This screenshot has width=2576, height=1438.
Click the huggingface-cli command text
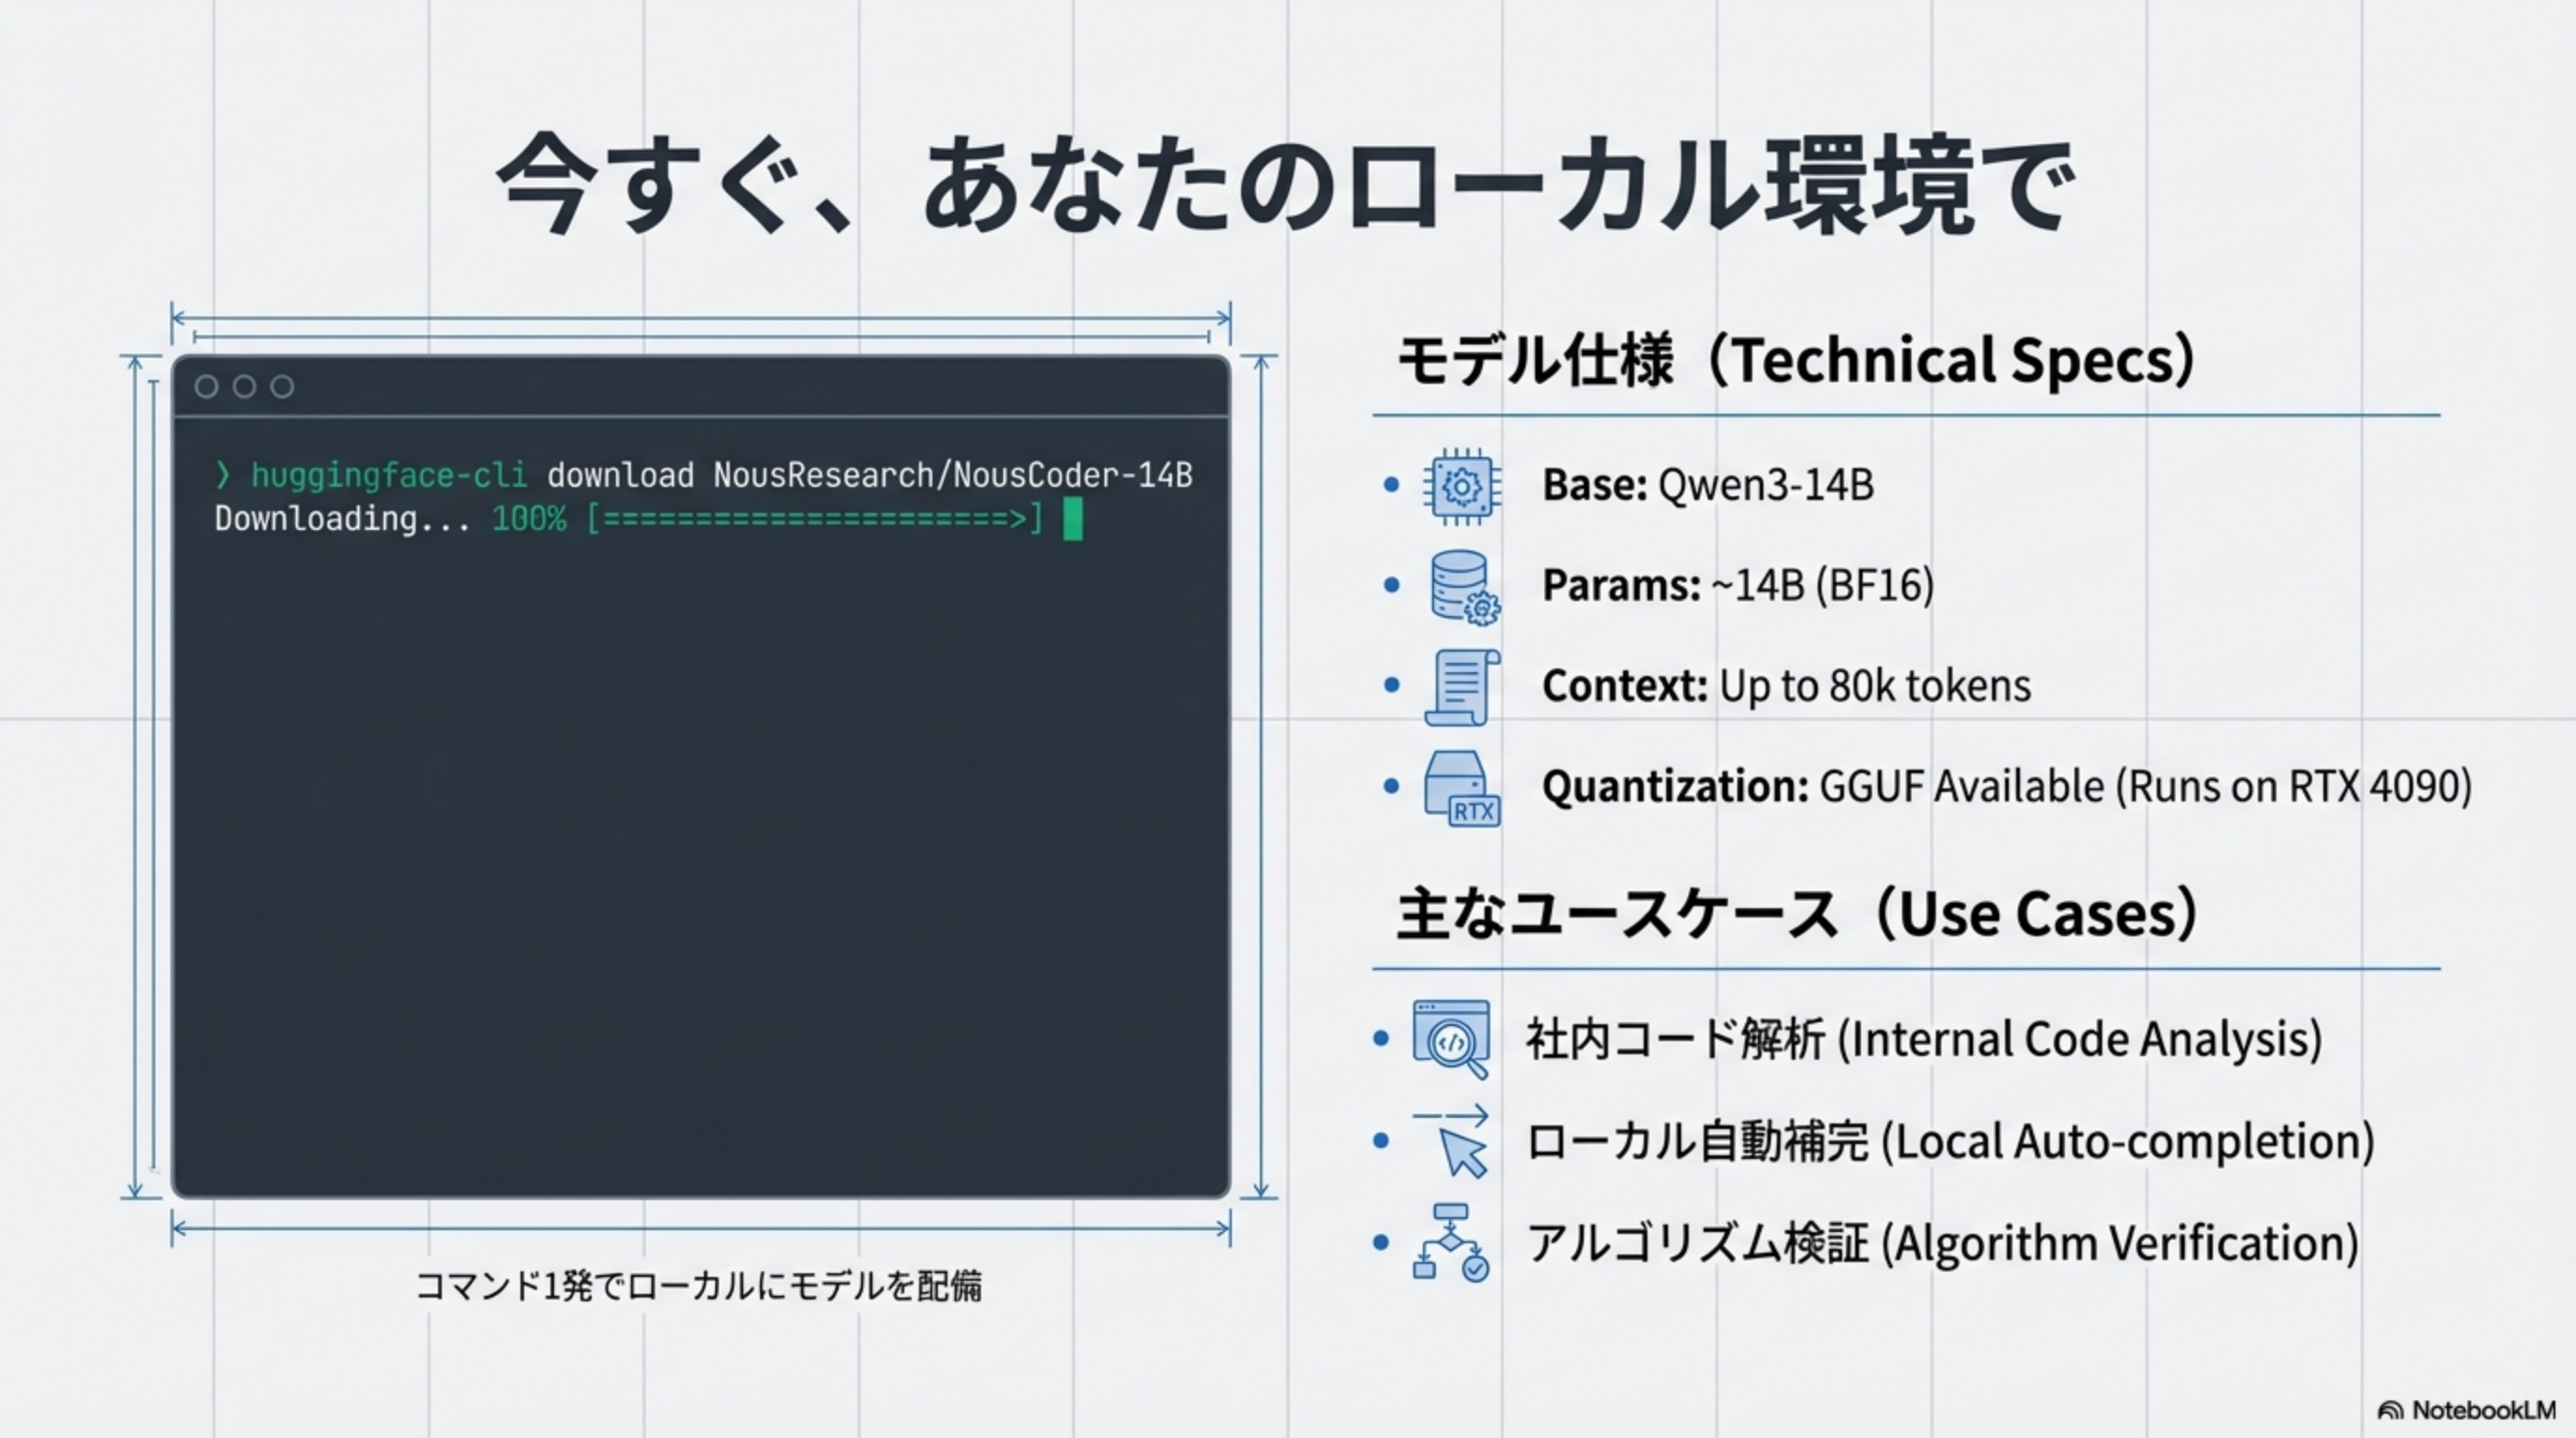(388, 475)
